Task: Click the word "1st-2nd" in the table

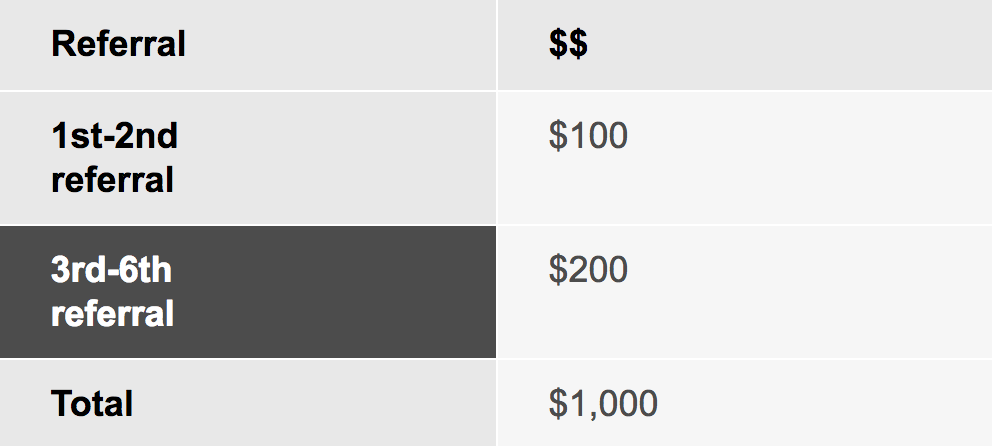Action: (115, 135)
